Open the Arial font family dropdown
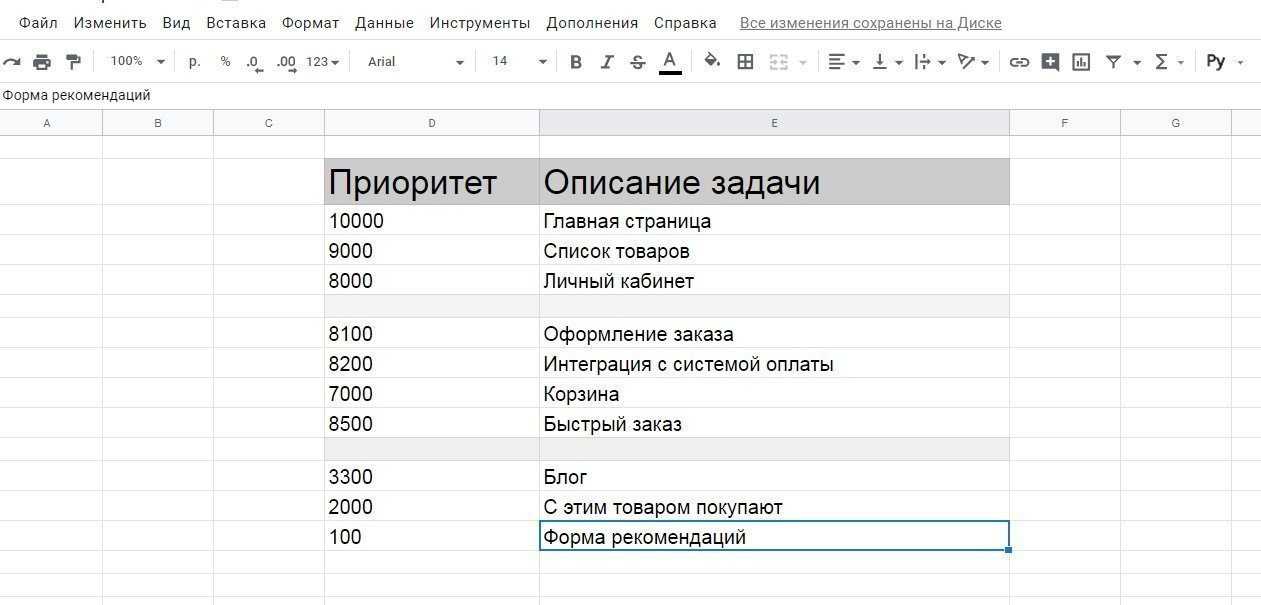 [x=415, y=62]
